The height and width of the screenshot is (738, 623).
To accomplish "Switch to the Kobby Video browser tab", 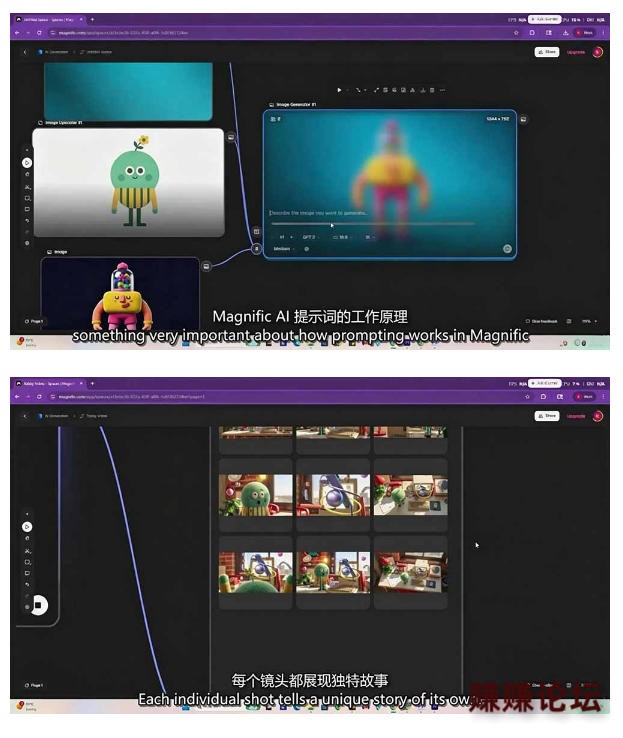I will tap(49, 384).
